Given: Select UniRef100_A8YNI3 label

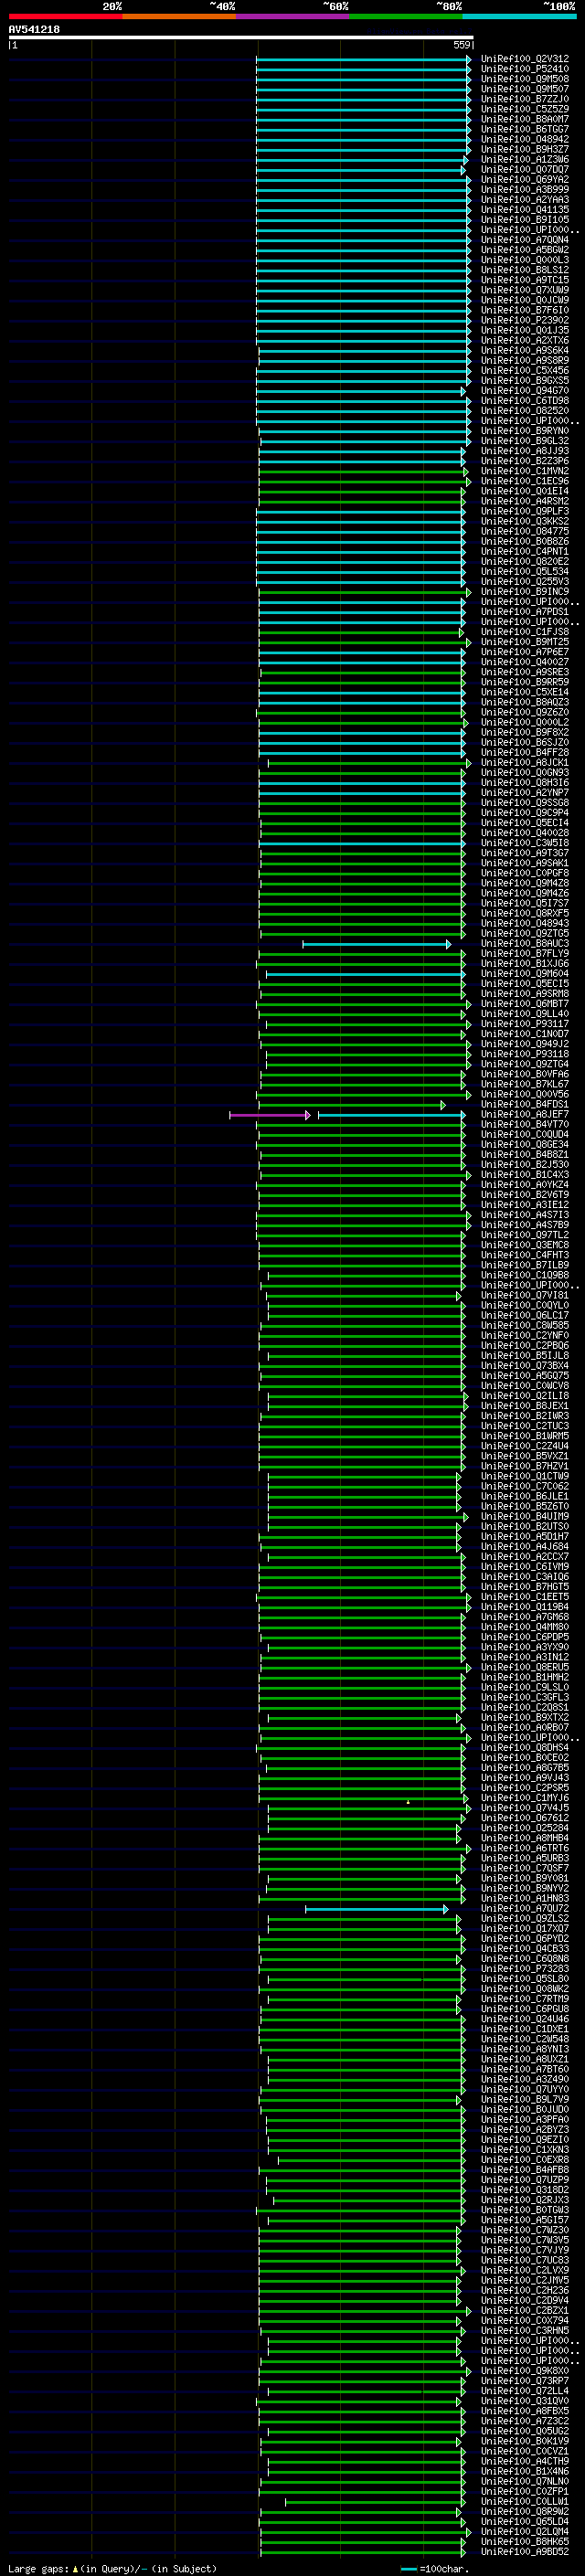Looking at the screenshot, I should (525, 2049).
